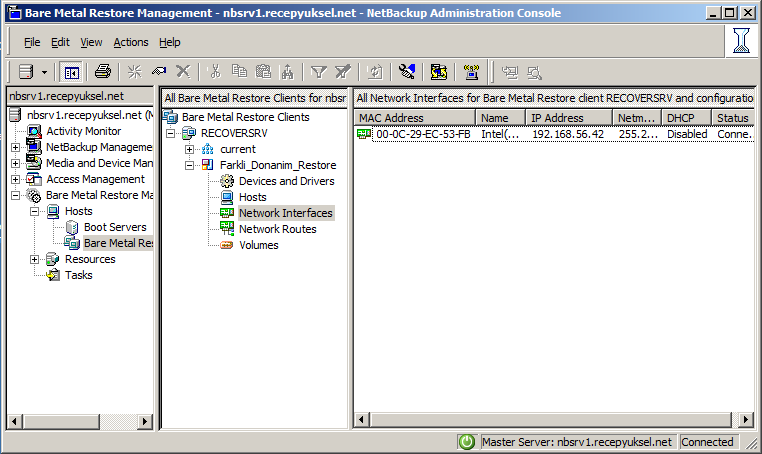Click the greyed computers toolbar icon
The height and width of the screenshot is (454, 762).
[x=510, y=72]
